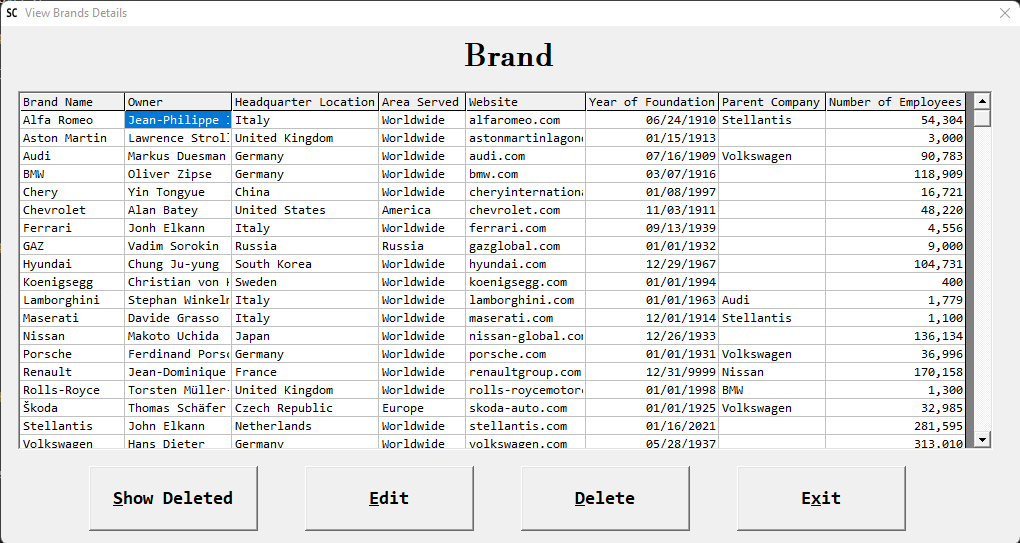Click the Delete button
Screen dimensions: 1020x543
tap(605, 498)
